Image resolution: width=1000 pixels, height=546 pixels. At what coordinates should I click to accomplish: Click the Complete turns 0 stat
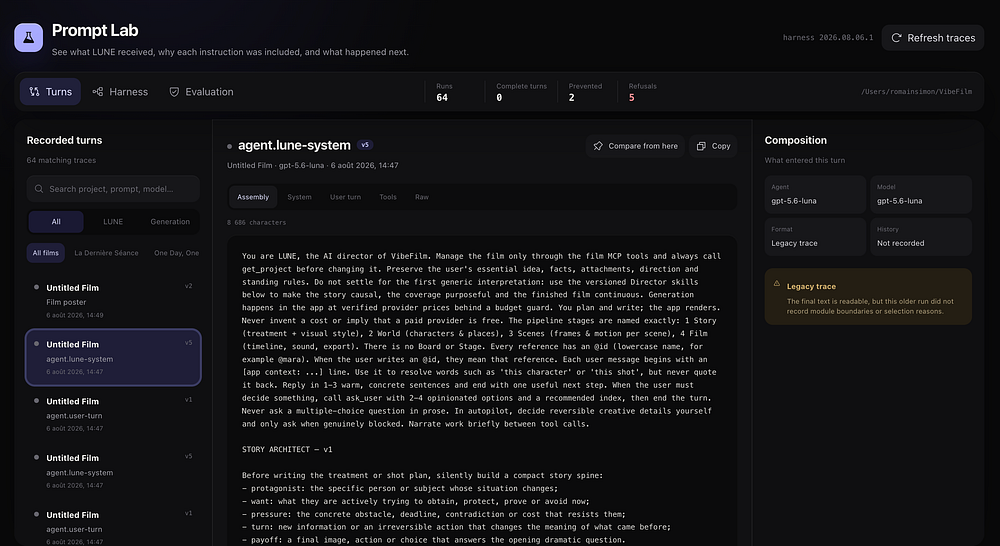click(x=521, y=92)
